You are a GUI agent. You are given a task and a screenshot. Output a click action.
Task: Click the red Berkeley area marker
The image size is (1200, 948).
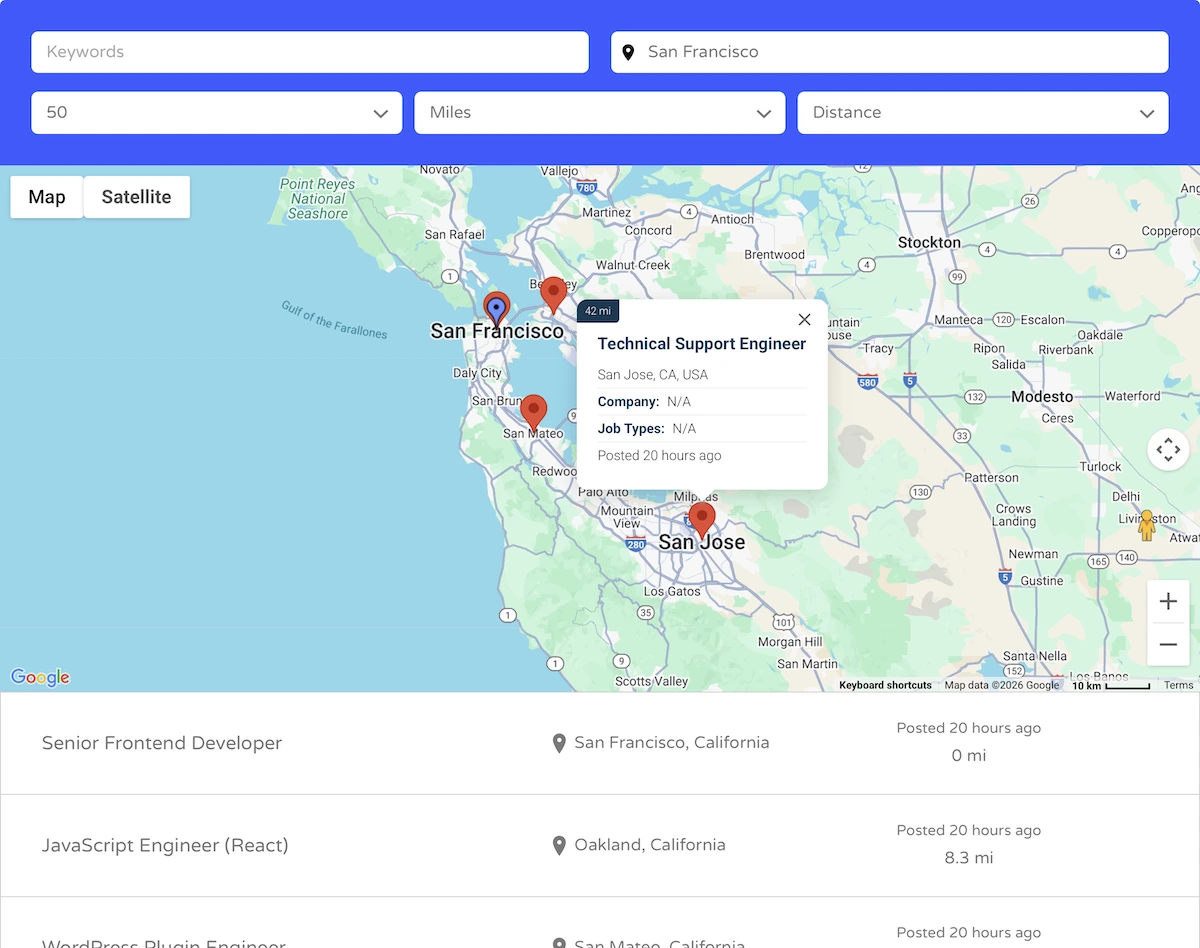[554, 293]
